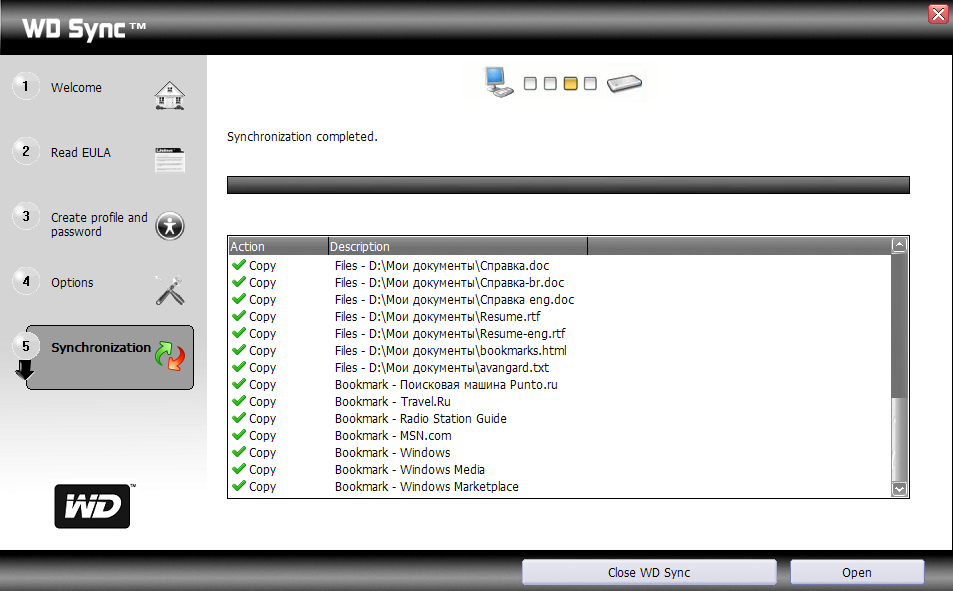
Task: Select step 5 Synchronization
Action: 109,357
